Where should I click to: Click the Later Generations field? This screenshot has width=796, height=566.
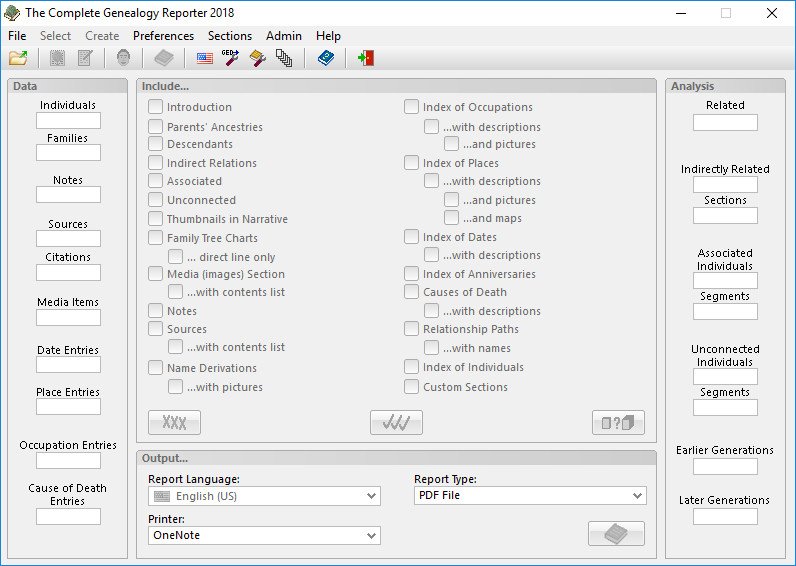tap(725, 516)
